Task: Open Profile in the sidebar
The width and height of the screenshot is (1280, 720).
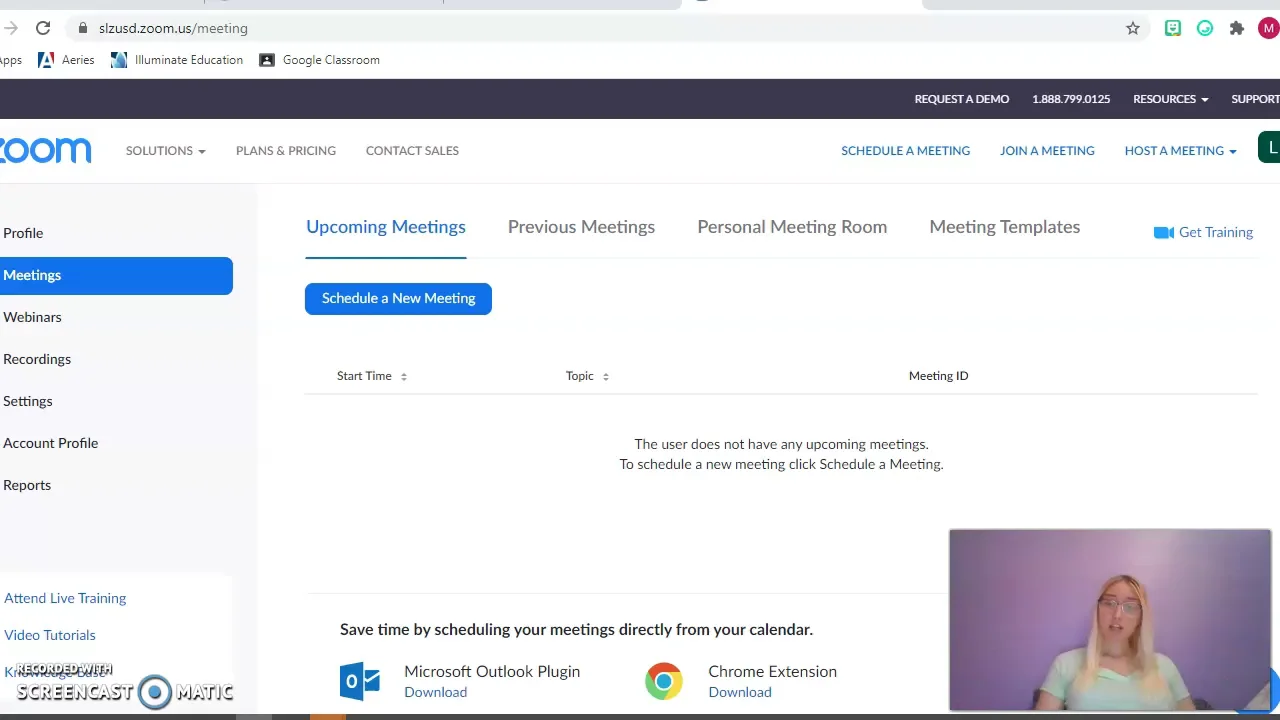Action: [23, 233]
